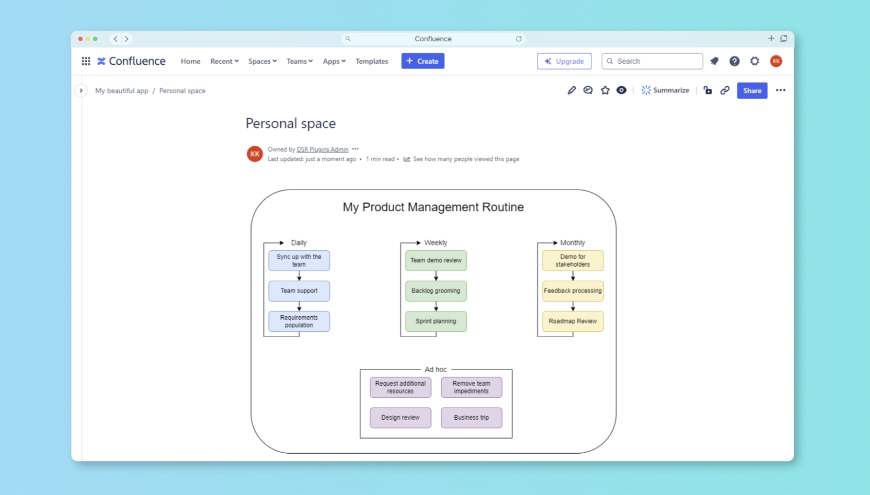Open Personal space breadcrumb link
This screenshot has height=495, width=870.
(182, 90)
